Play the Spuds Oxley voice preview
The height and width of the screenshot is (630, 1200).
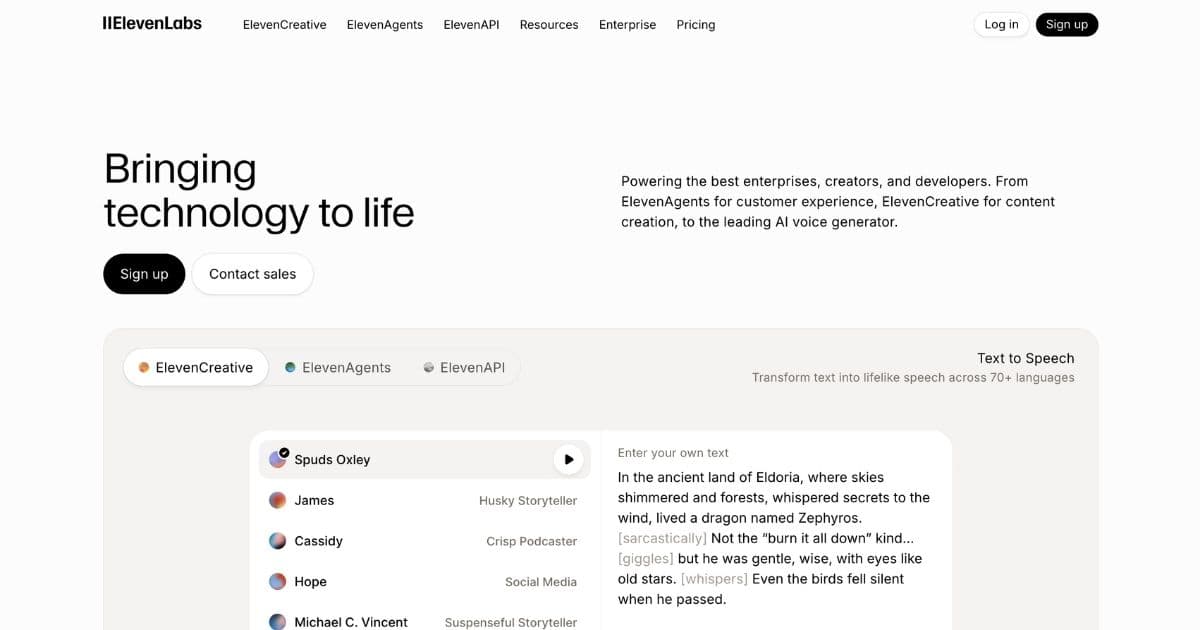tap(568, 459)
